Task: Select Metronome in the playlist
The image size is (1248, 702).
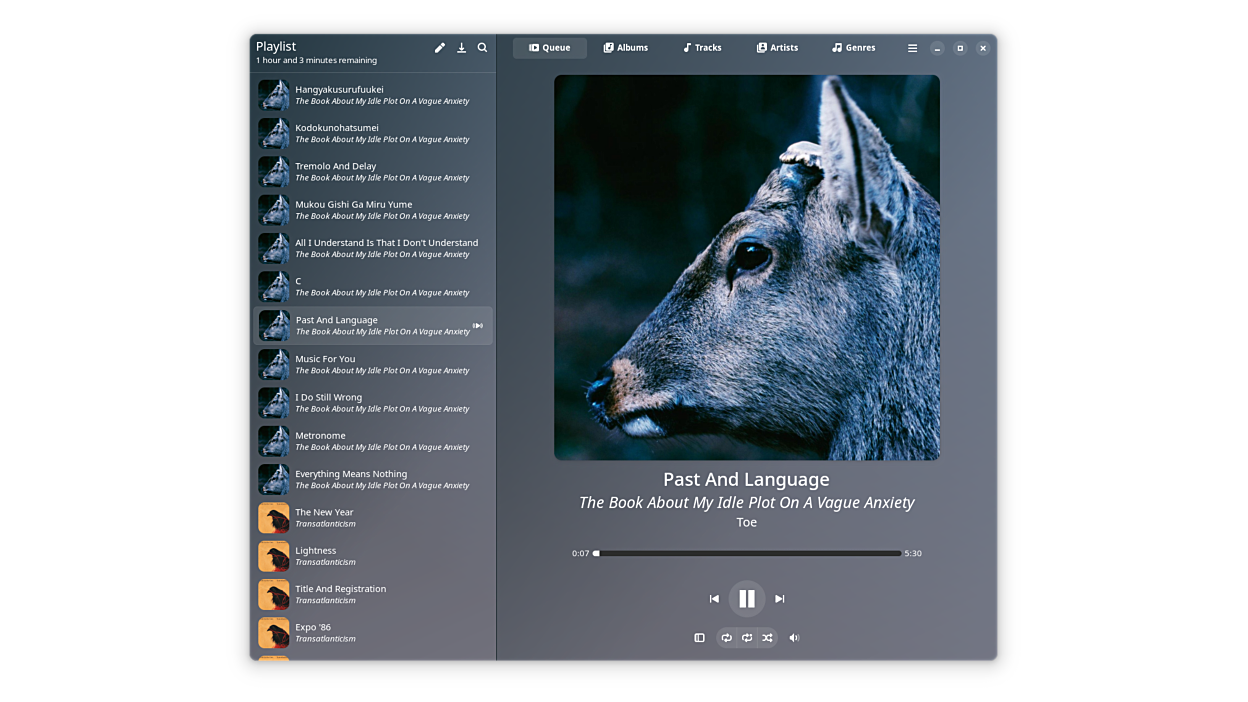Action: click(x=373, y=441)
